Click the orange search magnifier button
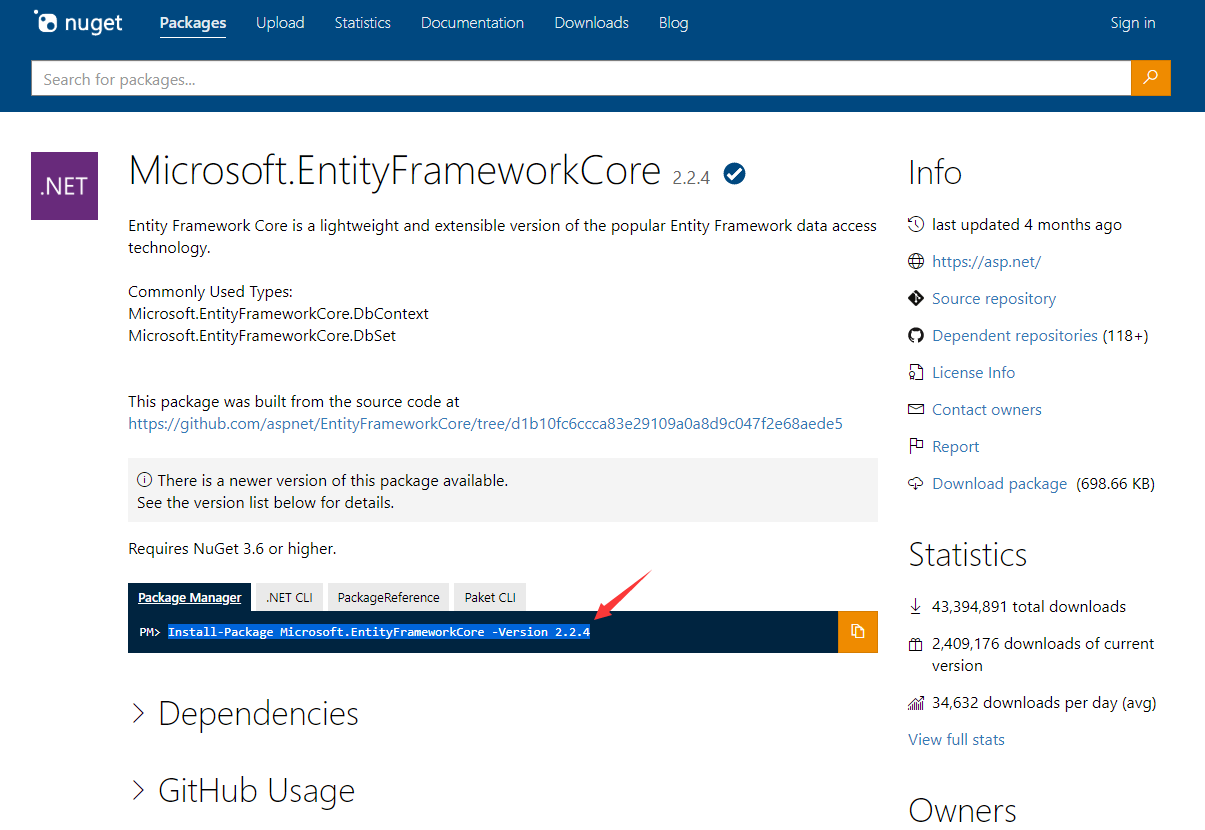 pyautogui.click(x=1150, y=78)
